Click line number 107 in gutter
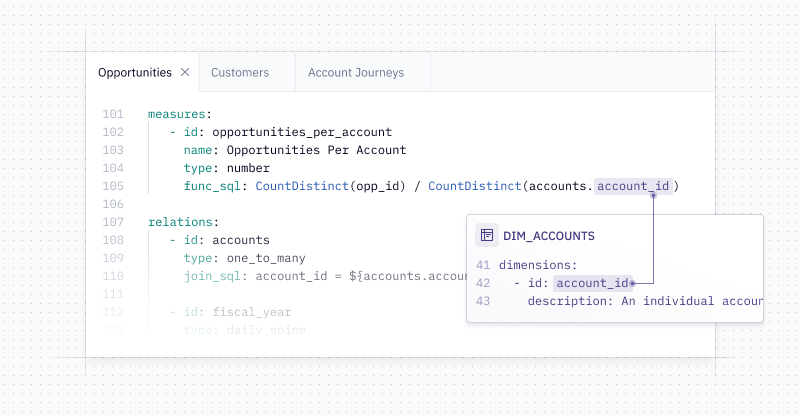The width and height of the screenshot is (800, 416). pos(113,222)
